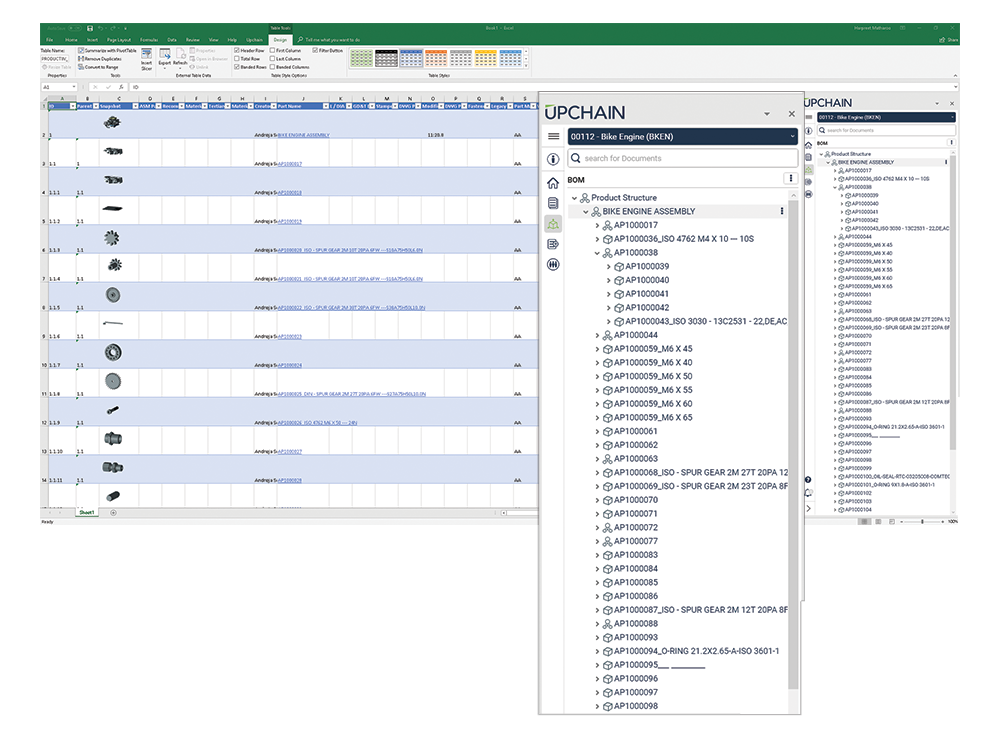Screen dimensions: 1000x735
Task: Click search for Documents field in enlarged panel
Action: [682, 158]
